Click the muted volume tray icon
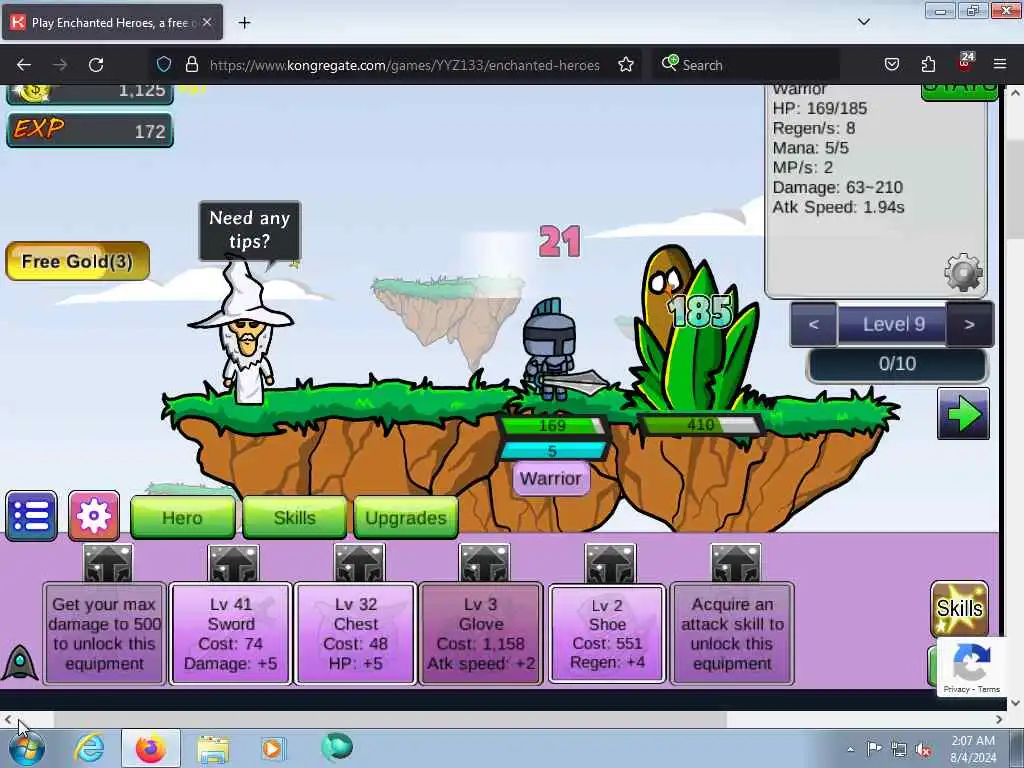 pyautogui.click(x=923, y=750)
